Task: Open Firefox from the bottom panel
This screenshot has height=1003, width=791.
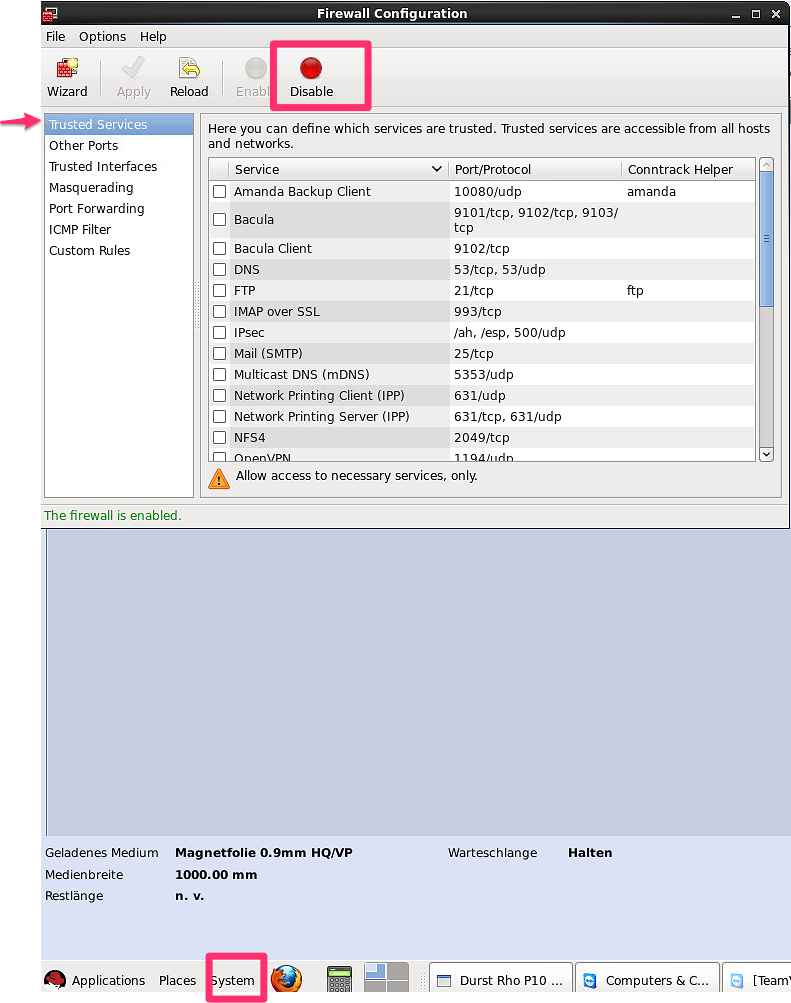Action: [x=286, y=979]
